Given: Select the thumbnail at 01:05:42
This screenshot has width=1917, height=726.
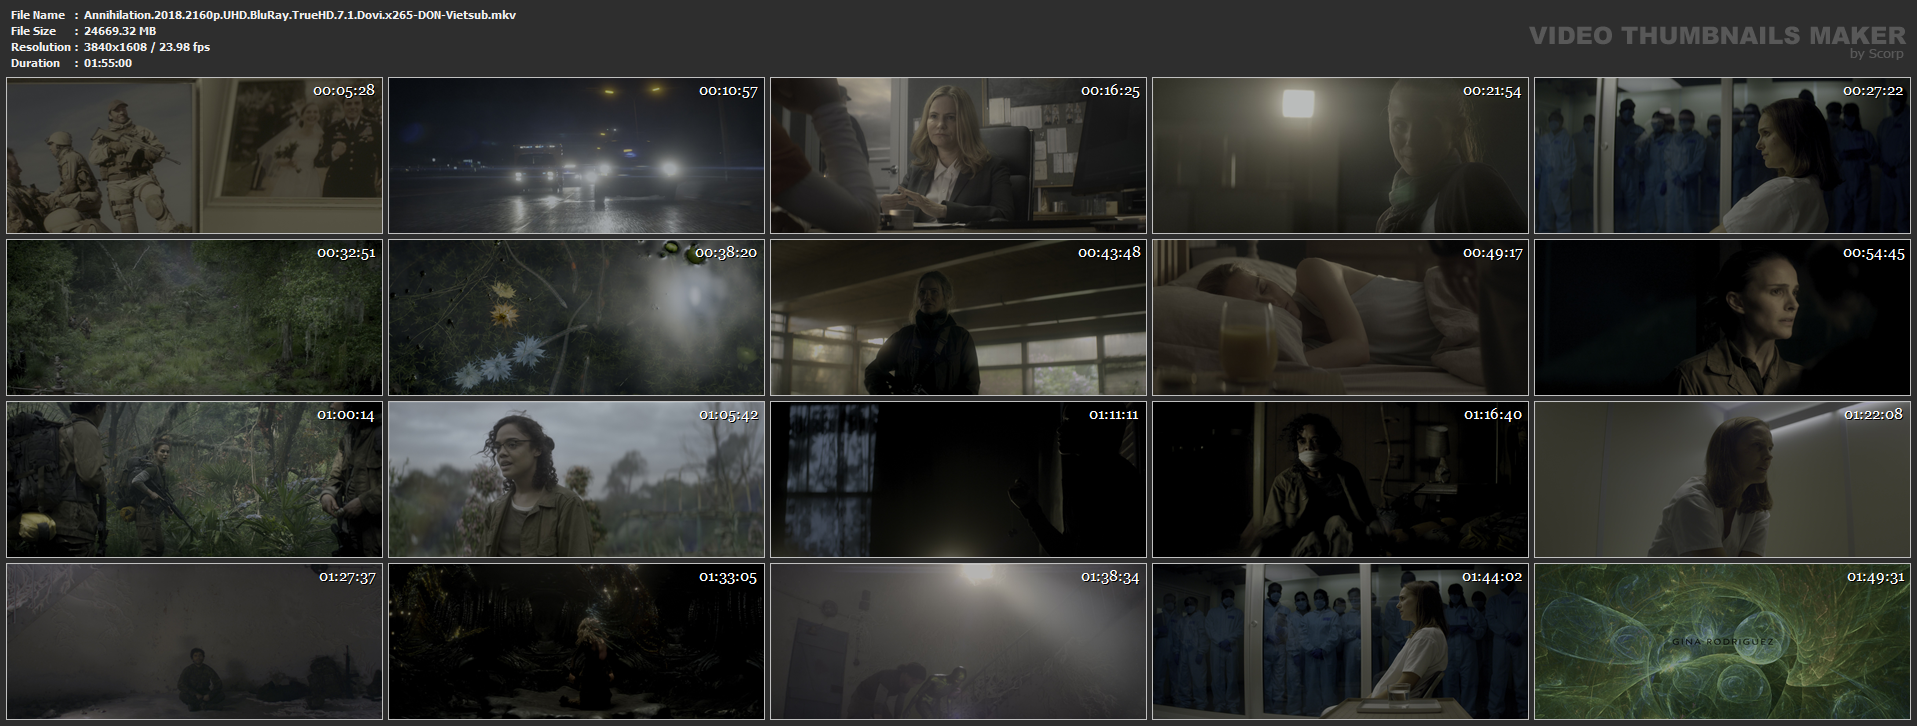Looking at the screenshot, I should coord(576,479).
